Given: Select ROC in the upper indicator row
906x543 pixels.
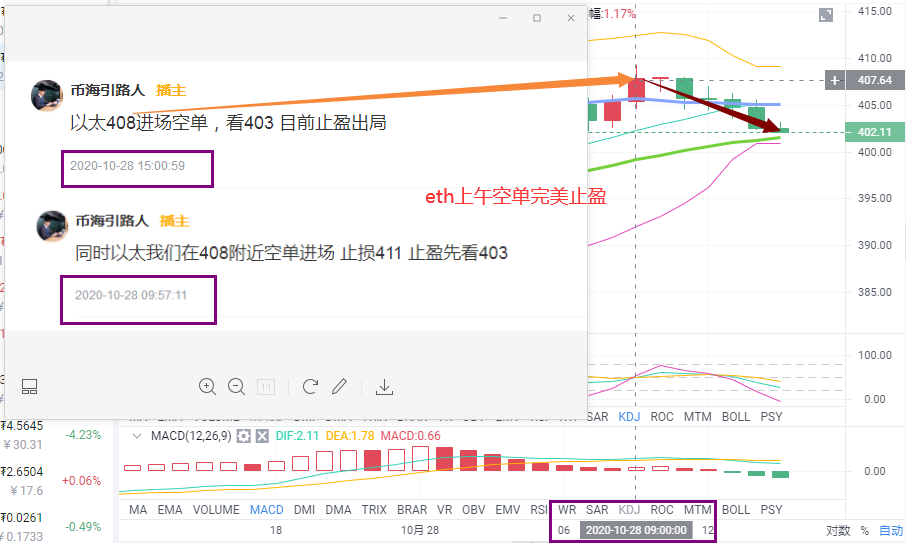Looking at the screenshot, I should (662, 416).
